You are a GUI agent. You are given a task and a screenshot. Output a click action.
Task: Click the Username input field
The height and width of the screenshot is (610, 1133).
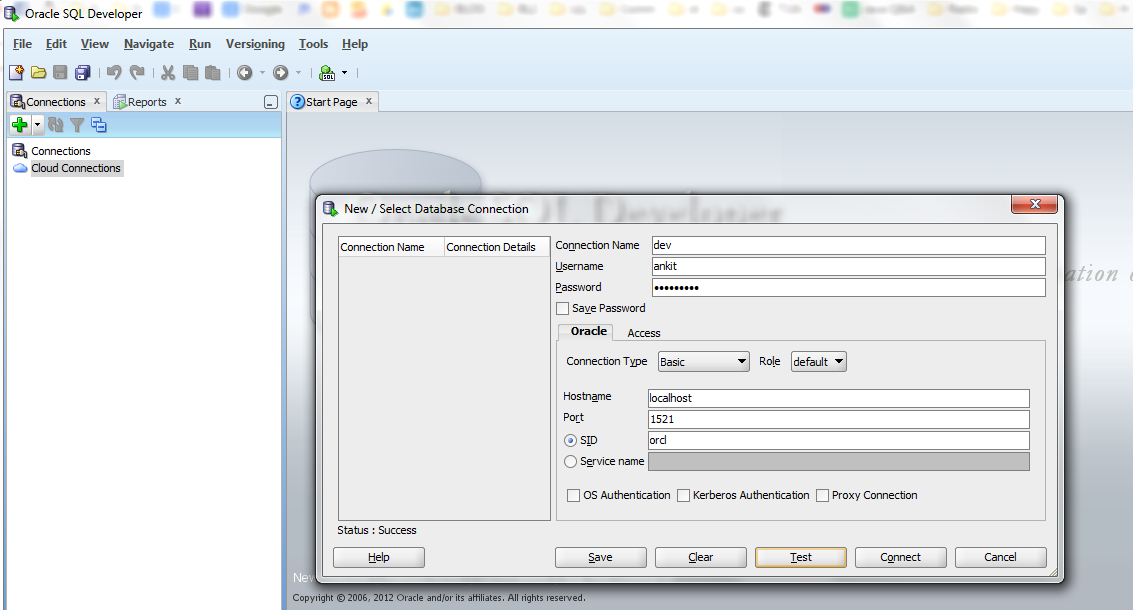[x=848, y=266]
